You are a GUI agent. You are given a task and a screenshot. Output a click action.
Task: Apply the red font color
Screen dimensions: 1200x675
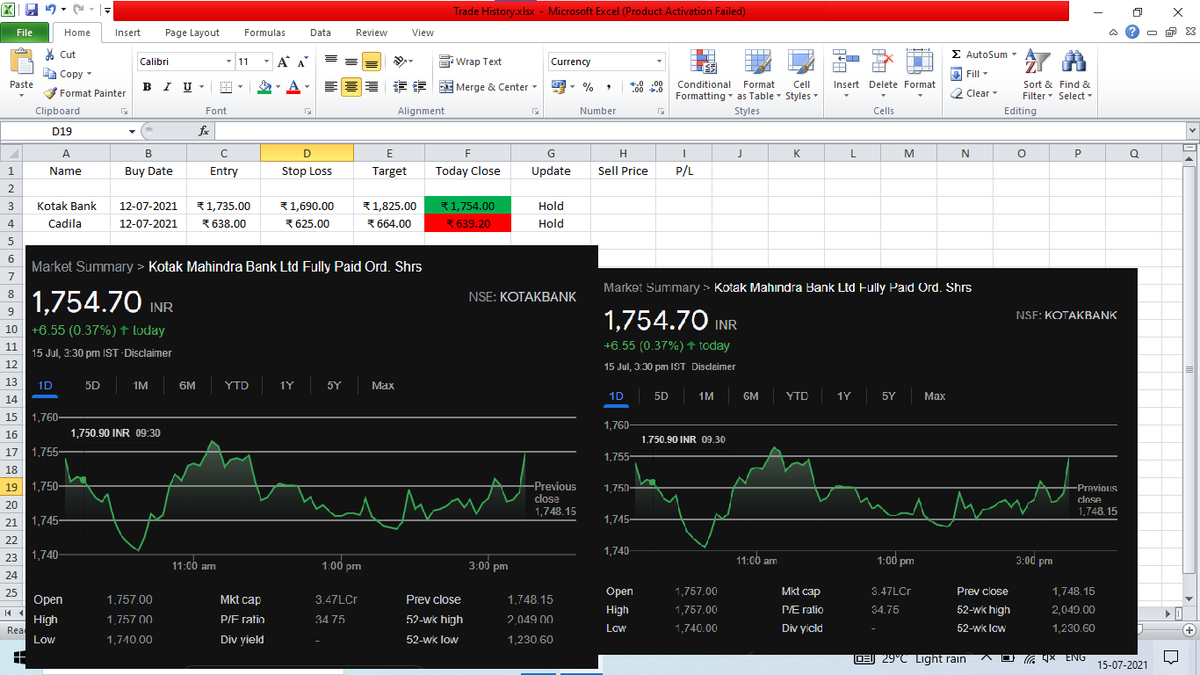[x=292, y=87]
